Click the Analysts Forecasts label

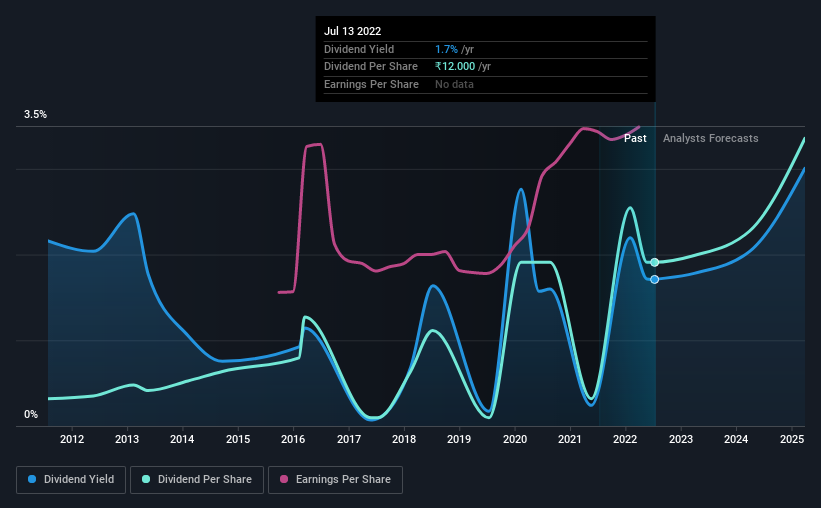pyautogui.click(x=711, y=138)
